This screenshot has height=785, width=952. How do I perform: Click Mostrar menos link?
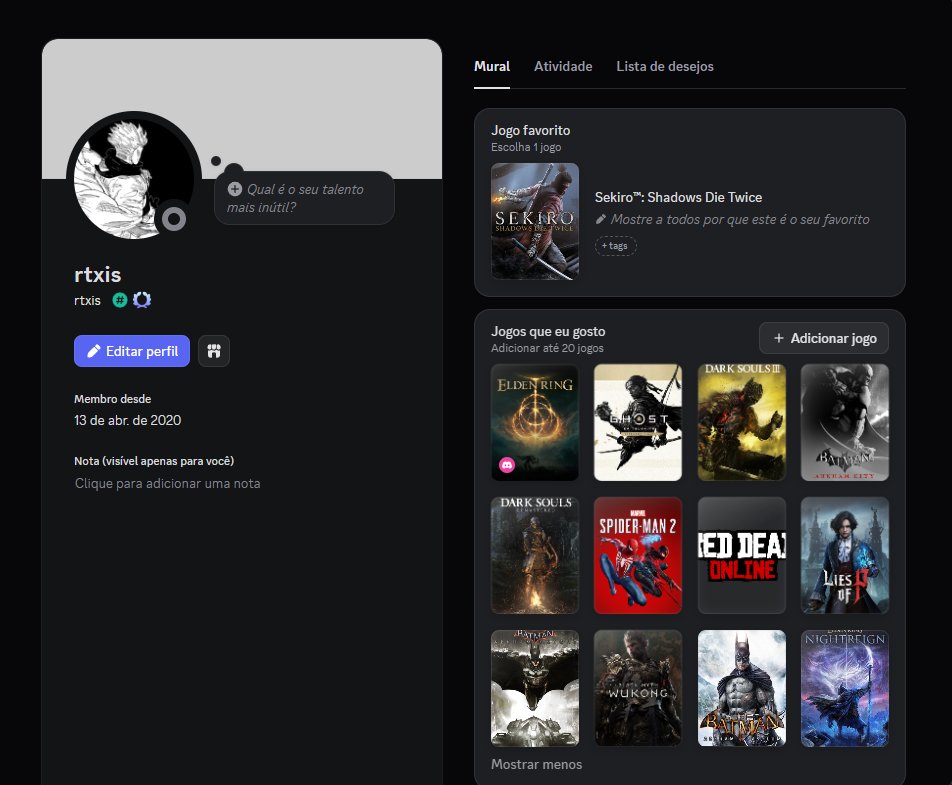point(536,764)
